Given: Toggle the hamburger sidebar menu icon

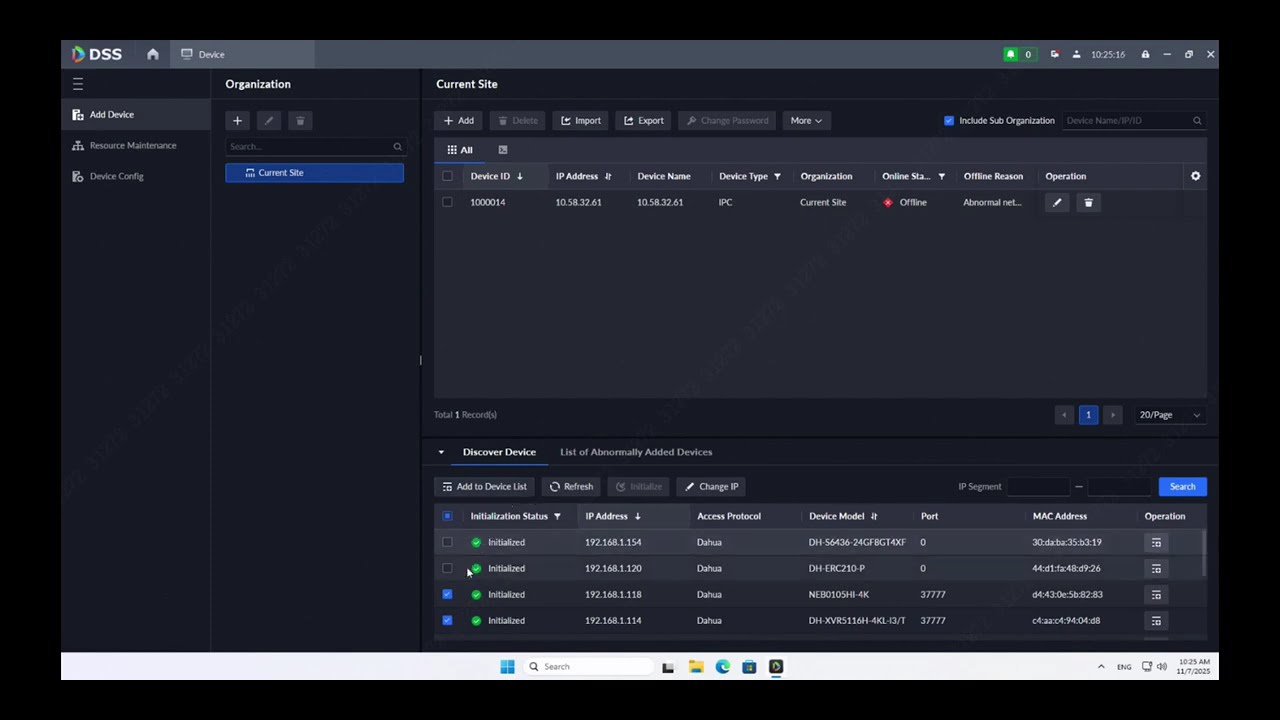Looking at the screenshot, I should pos(78,84).
